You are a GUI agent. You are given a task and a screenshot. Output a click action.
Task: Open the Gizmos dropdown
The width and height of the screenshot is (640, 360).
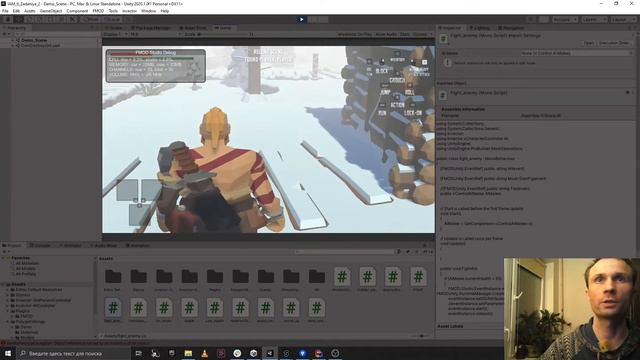(422, 34)
